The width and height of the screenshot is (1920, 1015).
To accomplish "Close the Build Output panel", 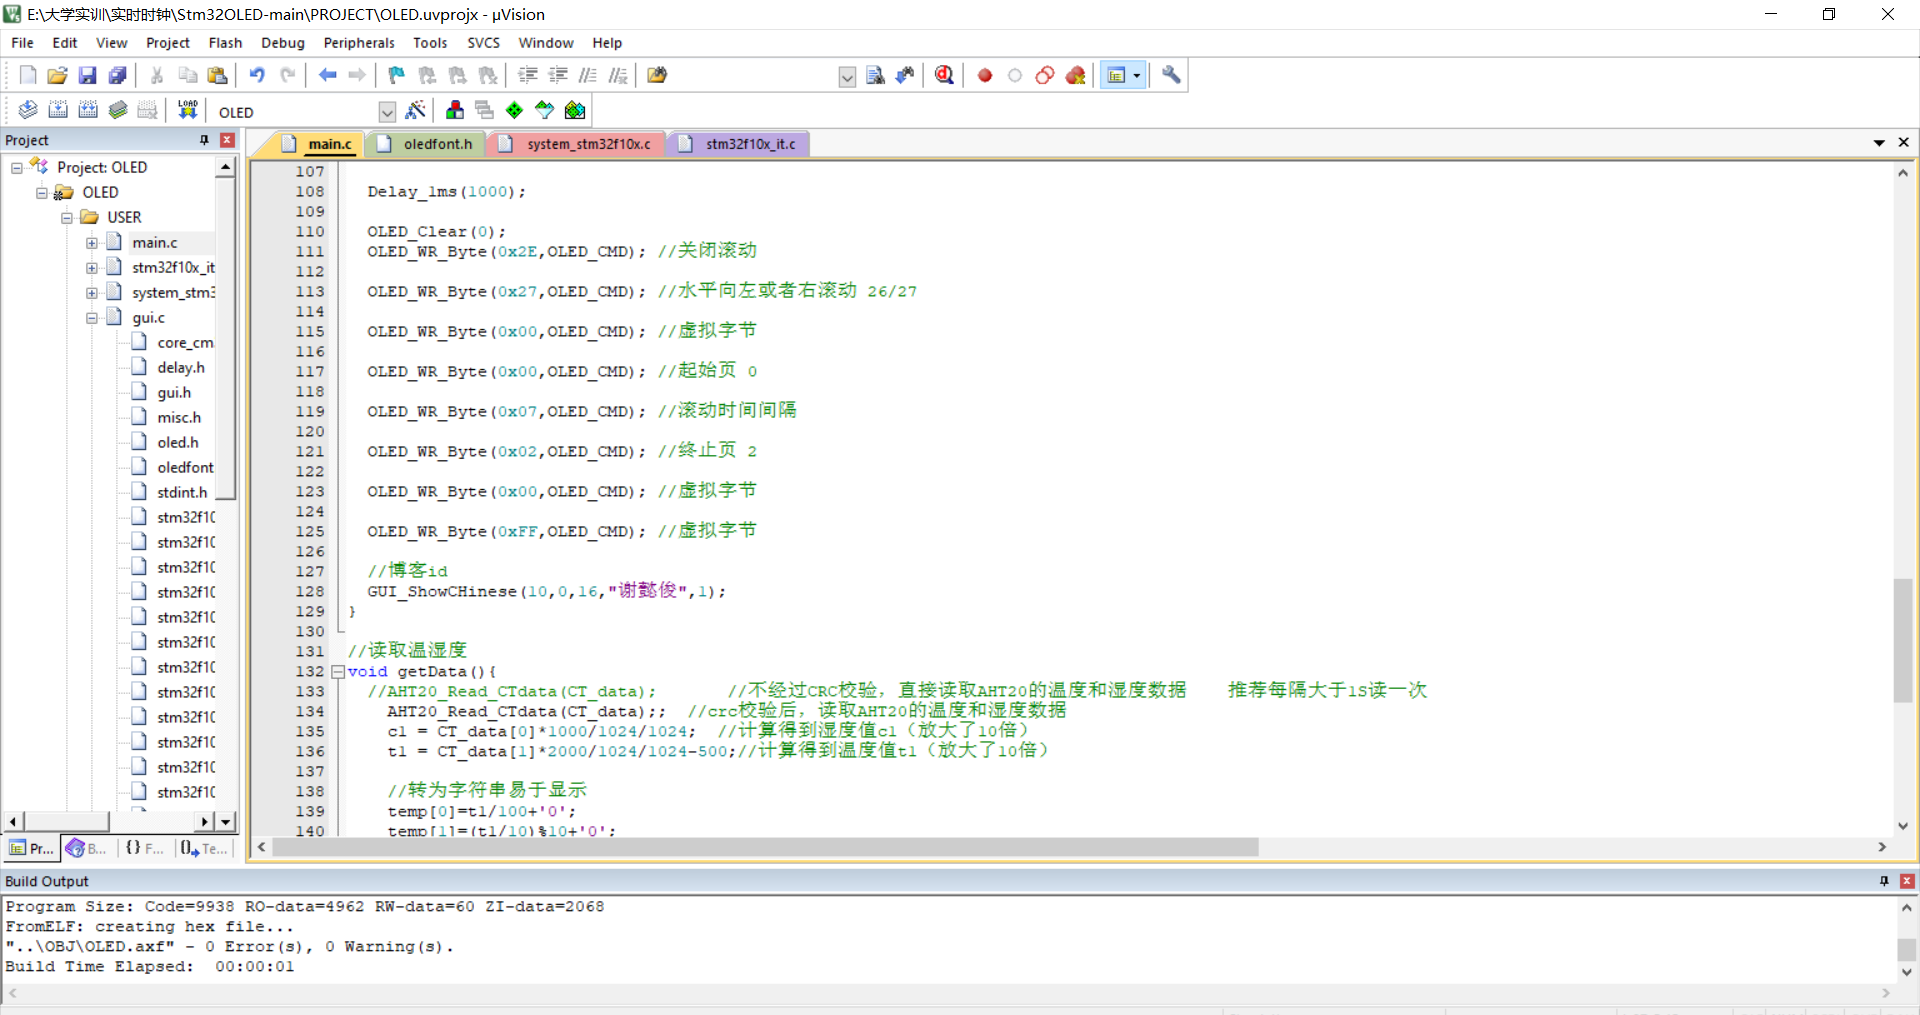I will pyautogui.click(x=1907, y=881).
